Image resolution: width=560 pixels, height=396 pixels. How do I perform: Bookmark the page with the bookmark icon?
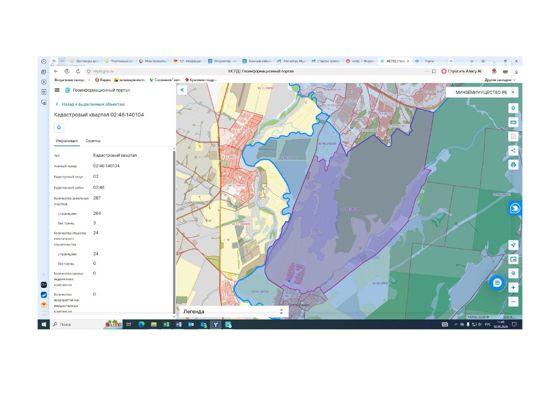click(x=434, y=71)
